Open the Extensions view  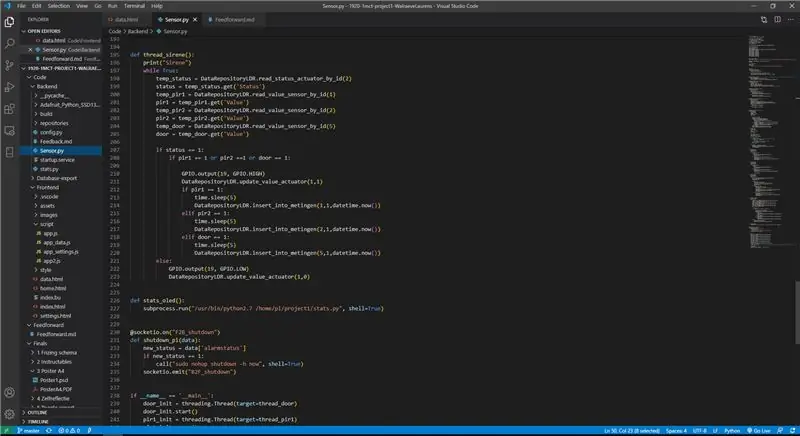point(9,109)
